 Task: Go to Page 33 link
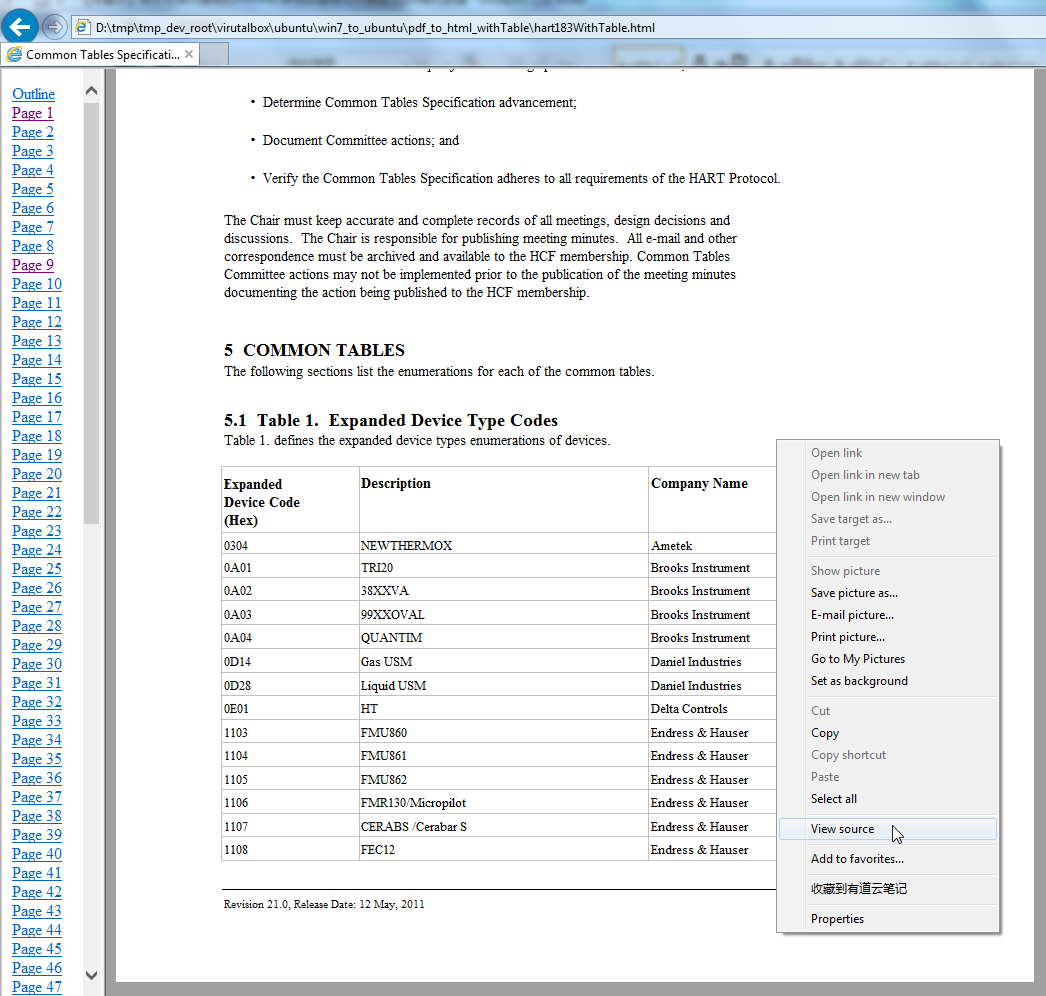[37, 721]
